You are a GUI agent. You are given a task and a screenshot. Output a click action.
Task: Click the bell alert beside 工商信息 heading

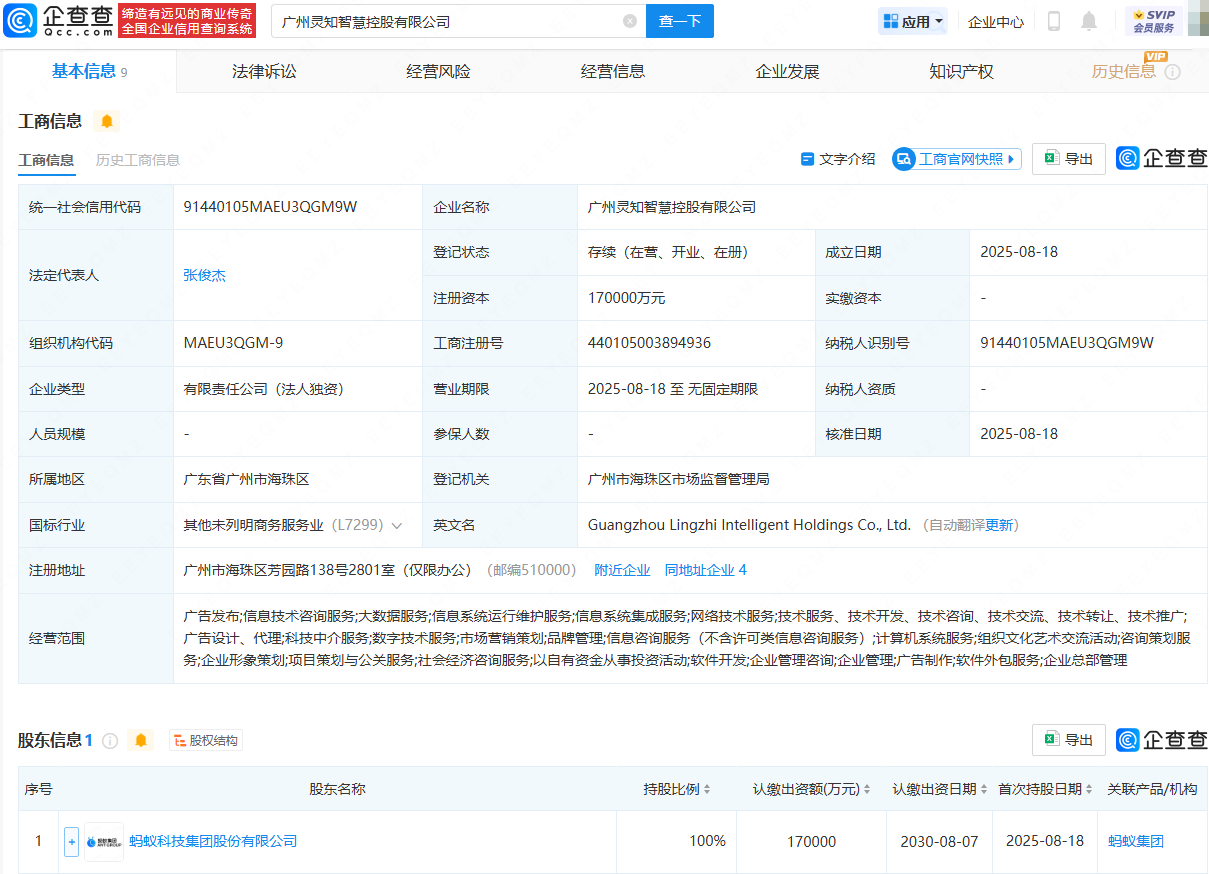107,121
